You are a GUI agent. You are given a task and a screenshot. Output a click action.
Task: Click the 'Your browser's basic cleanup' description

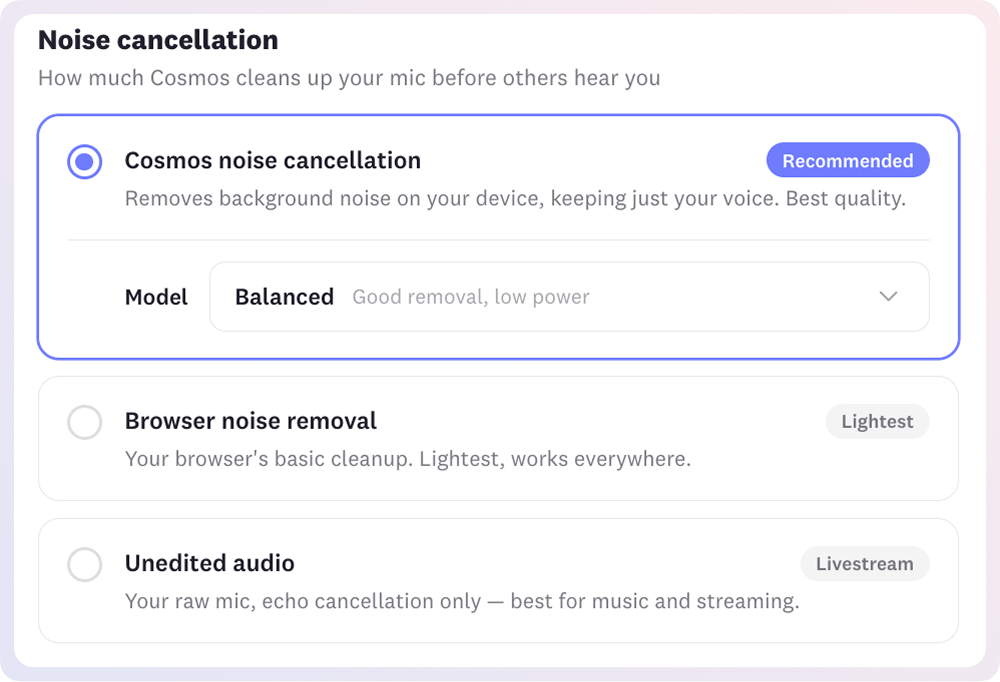(x=408, y=459)
